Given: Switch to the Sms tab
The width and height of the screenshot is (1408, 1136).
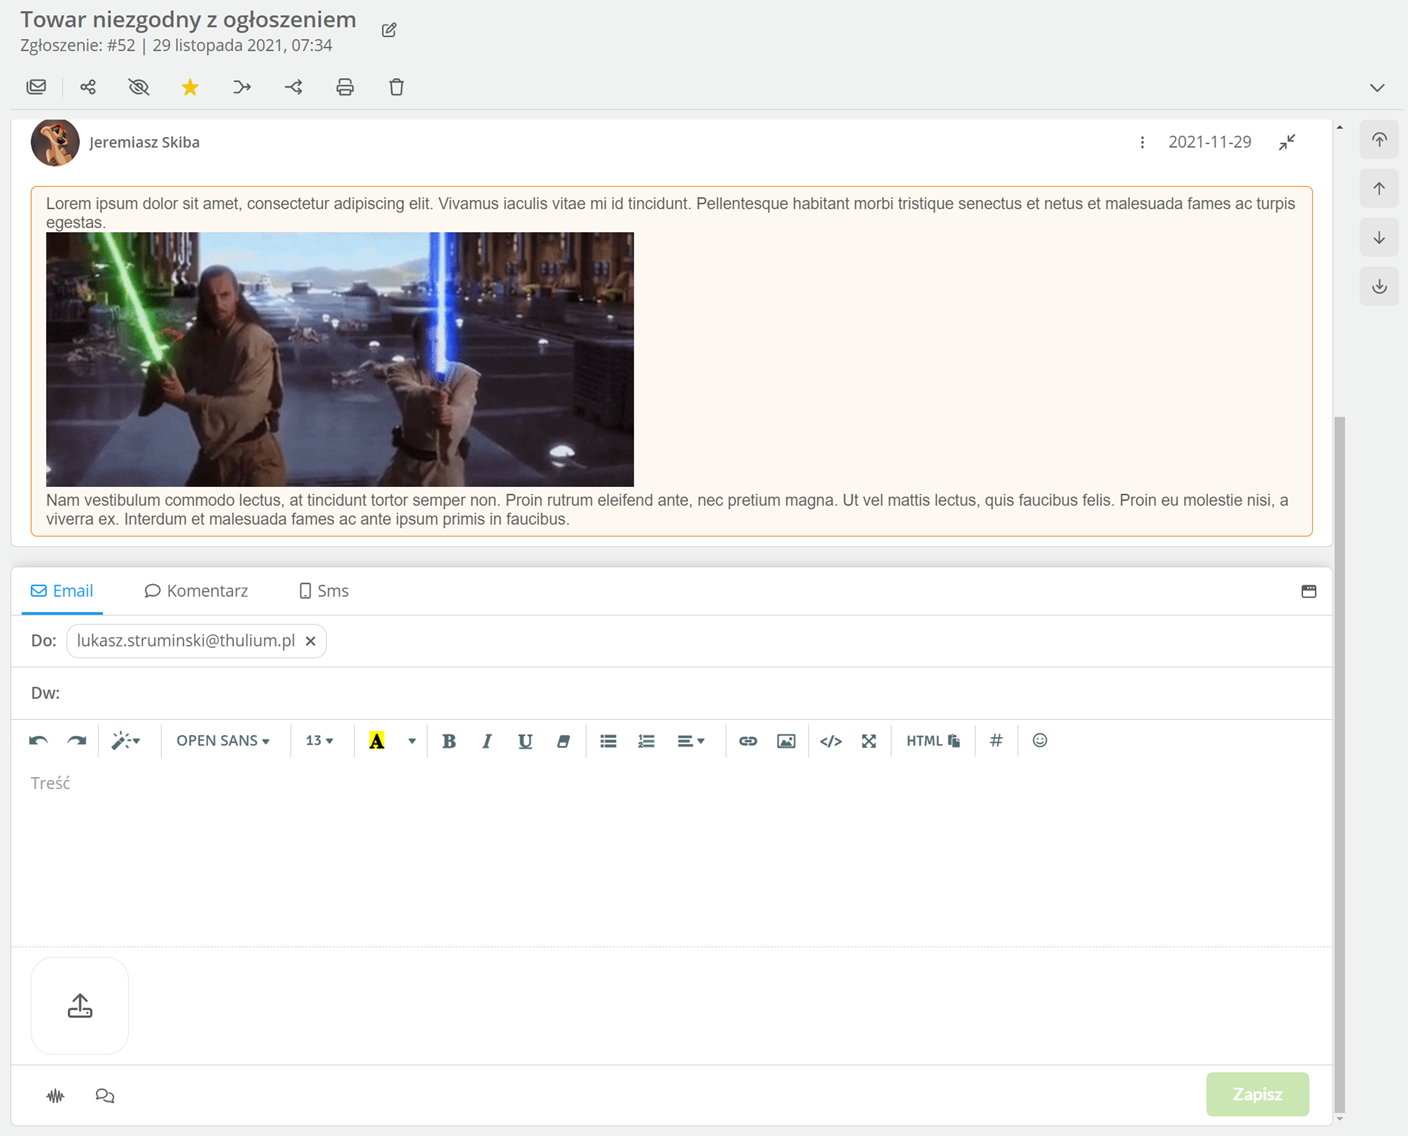Looking at the screenshot, I should [x=324, y=591].
